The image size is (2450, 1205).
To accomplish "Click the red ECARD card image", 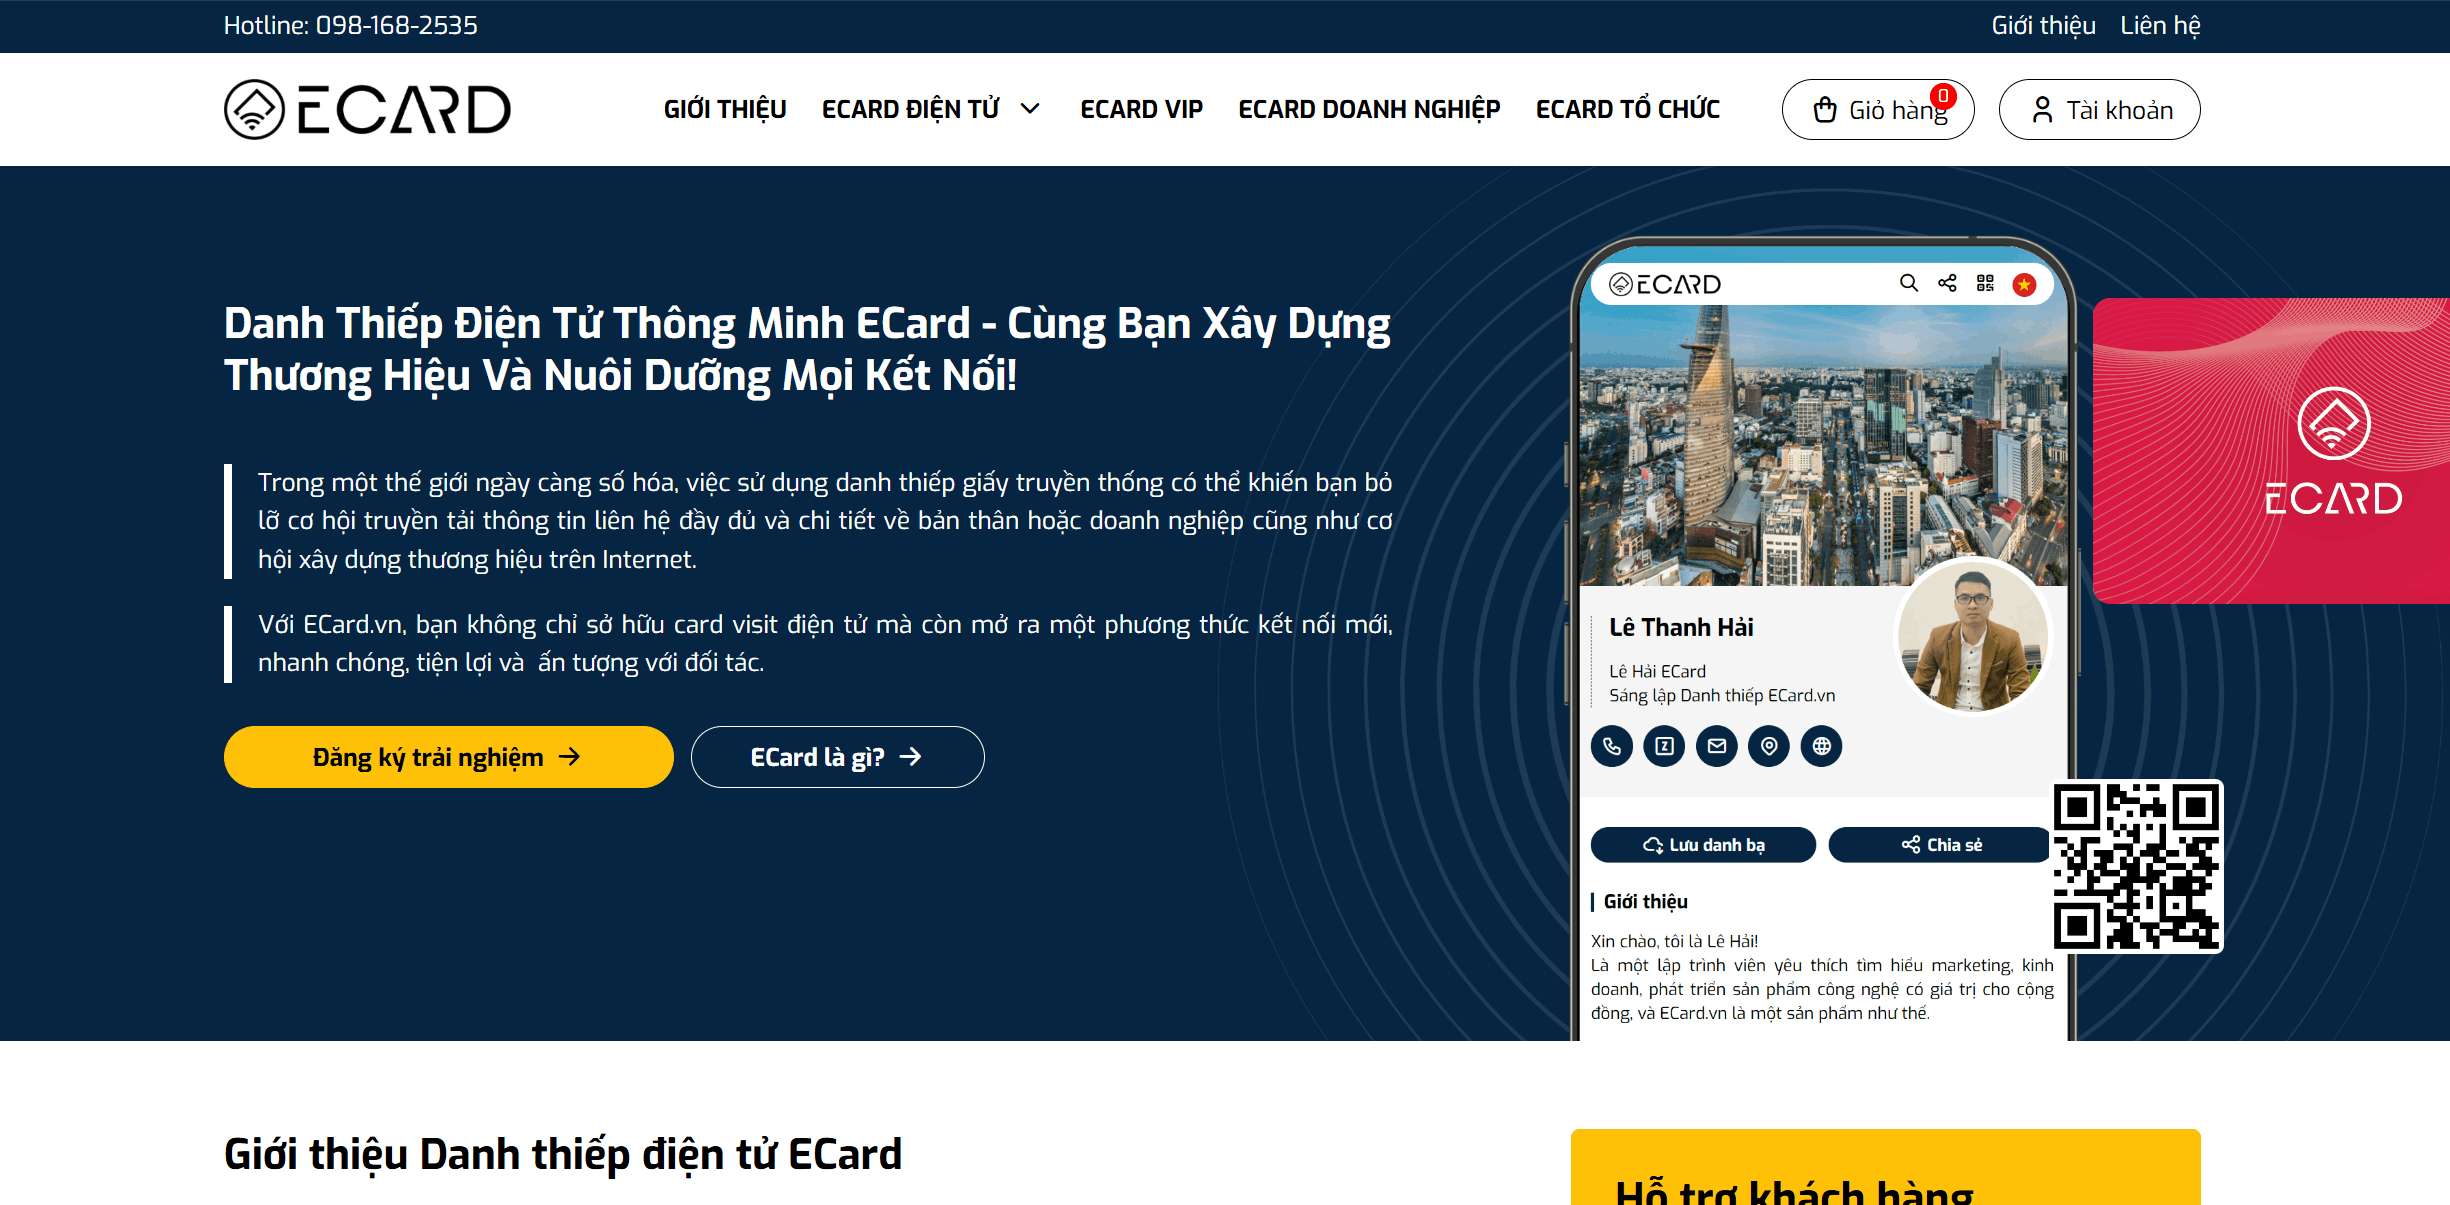I will 2271,450.
